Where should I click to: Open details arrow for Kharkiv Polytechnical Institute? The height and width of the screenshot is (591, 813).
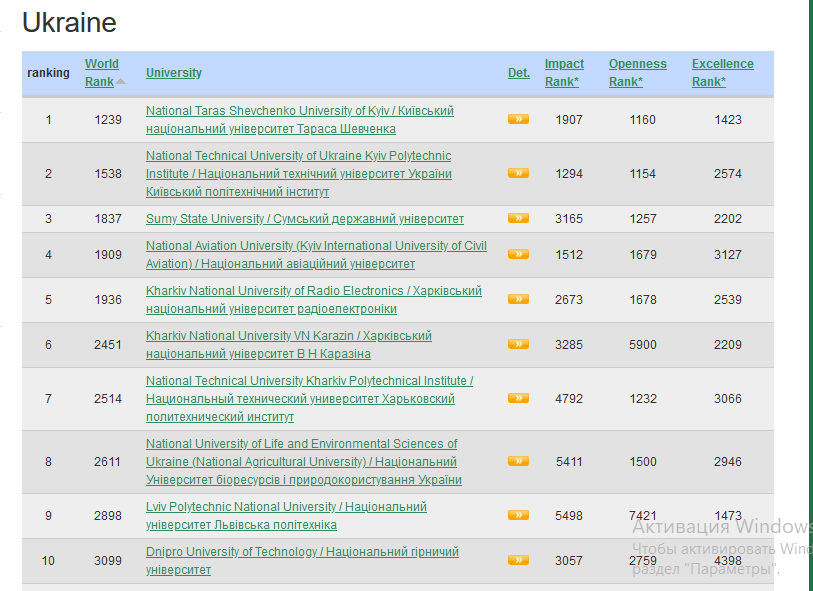click(x=518, y=398)
